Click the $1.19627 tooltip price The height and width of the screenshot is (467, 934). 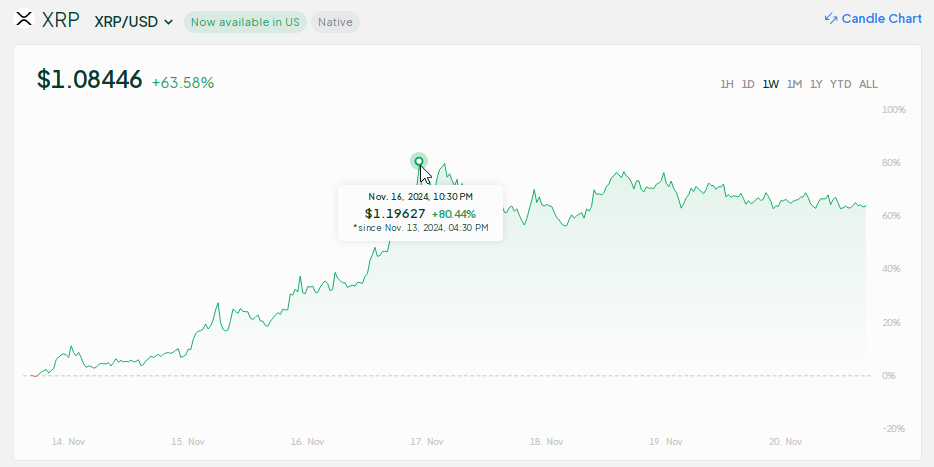[395, 213]
